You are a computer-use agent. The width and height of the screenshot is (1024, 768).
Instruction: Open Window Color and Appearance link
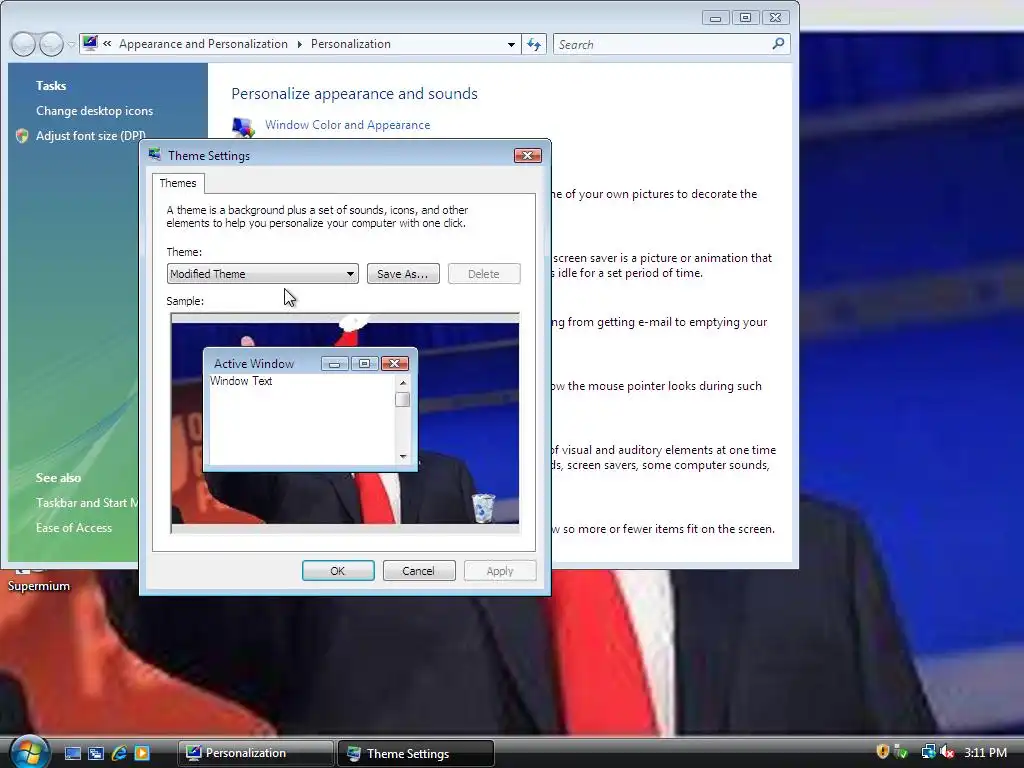347,125
